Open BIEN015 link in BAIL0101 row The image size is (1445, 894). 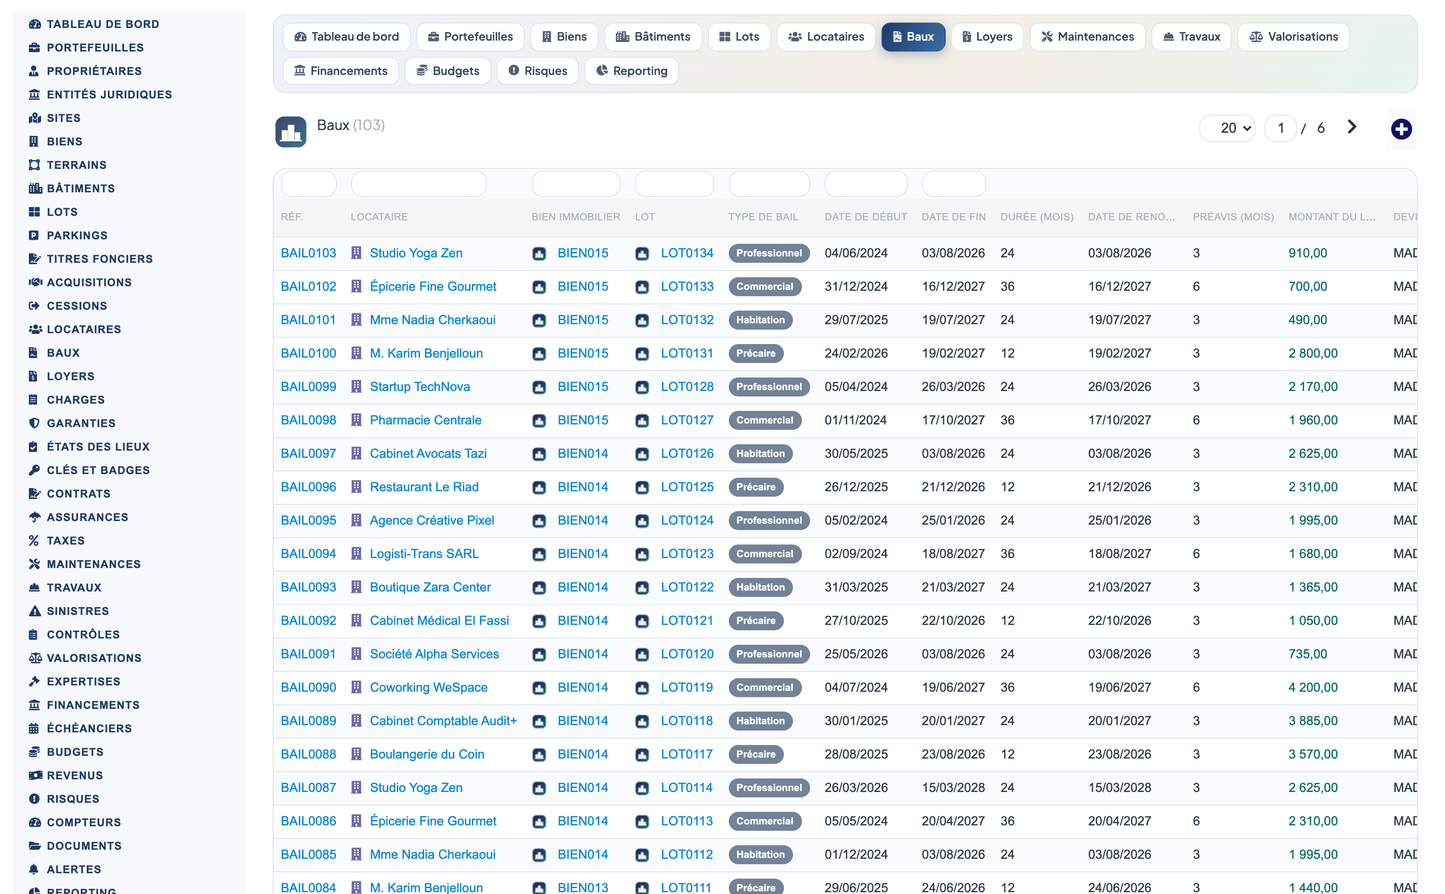coord(583,320)
